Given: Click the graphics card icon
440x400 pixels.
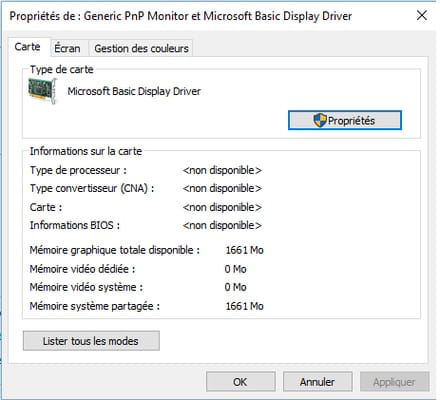Looking at the screenshot, I should click(x=43, y=91).
